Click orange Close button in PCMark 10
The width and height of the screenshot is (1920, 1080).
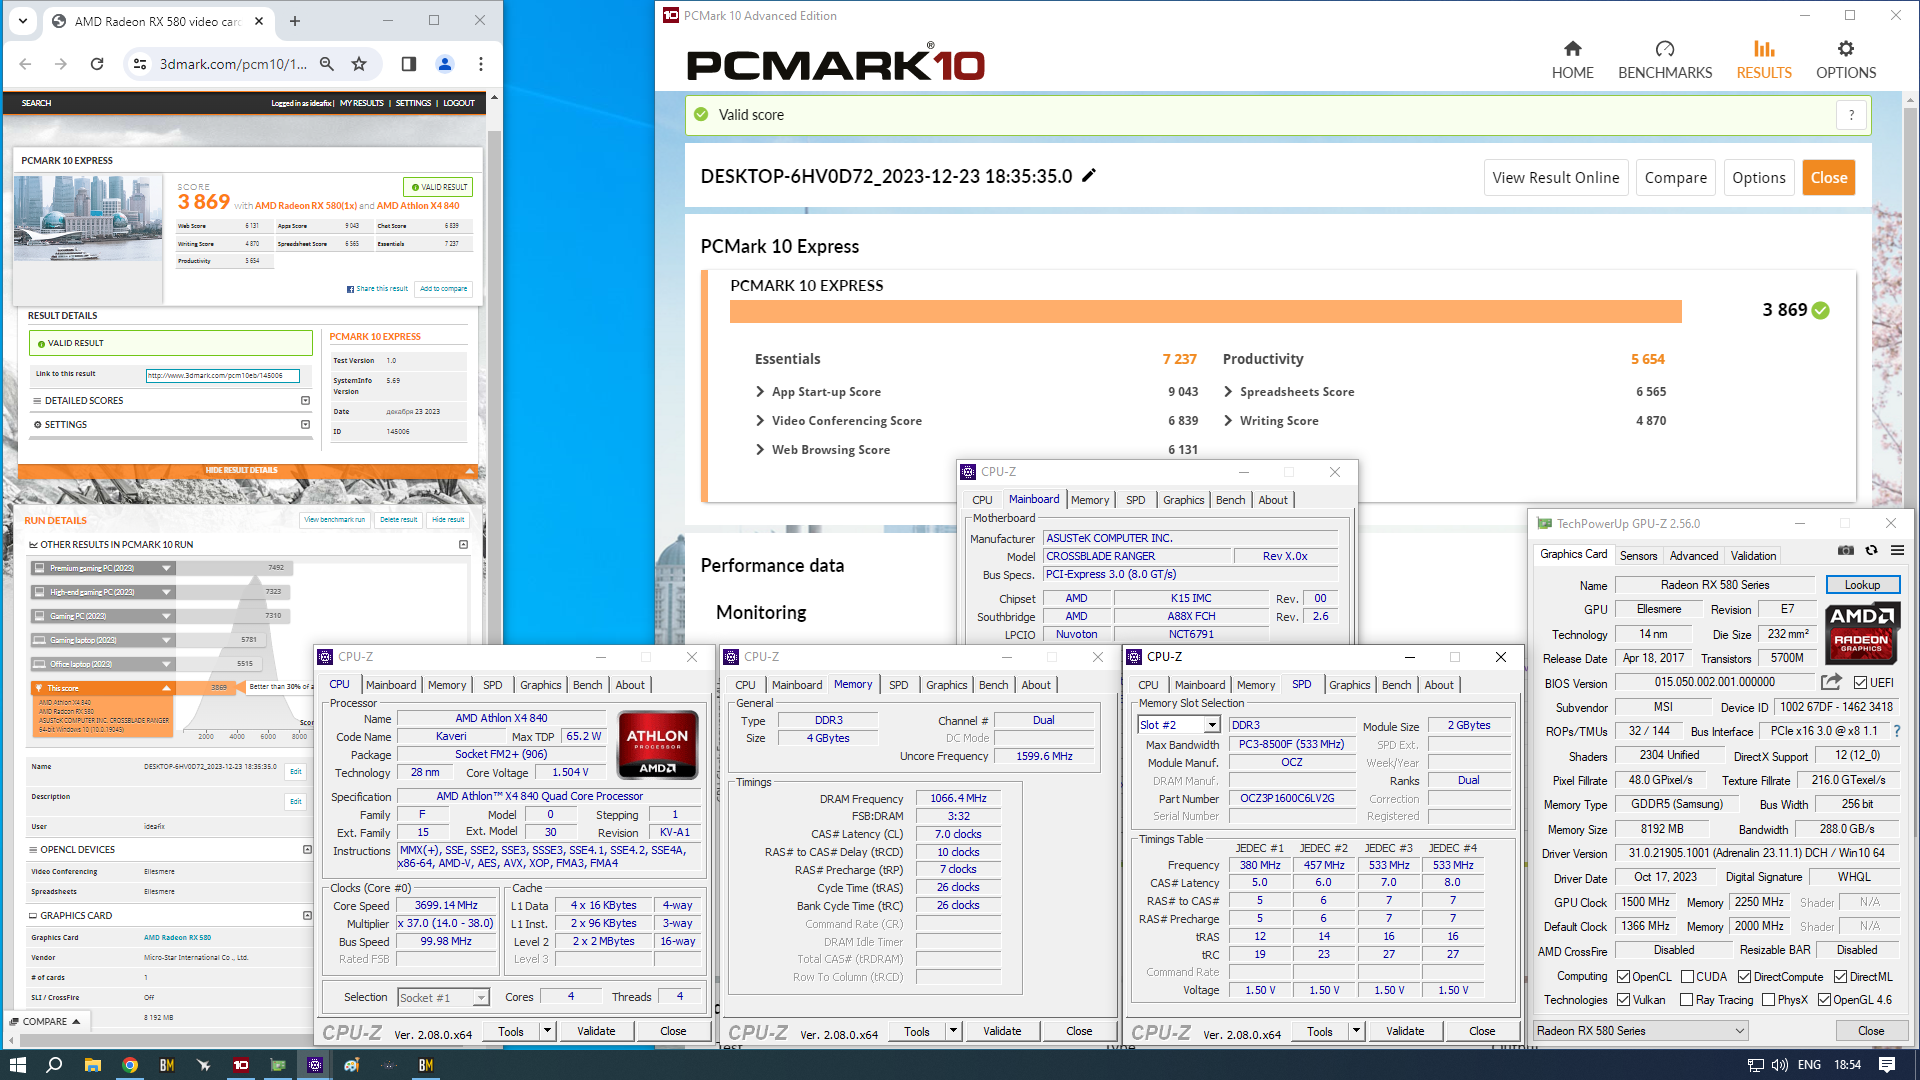(x=1828, y=177)
